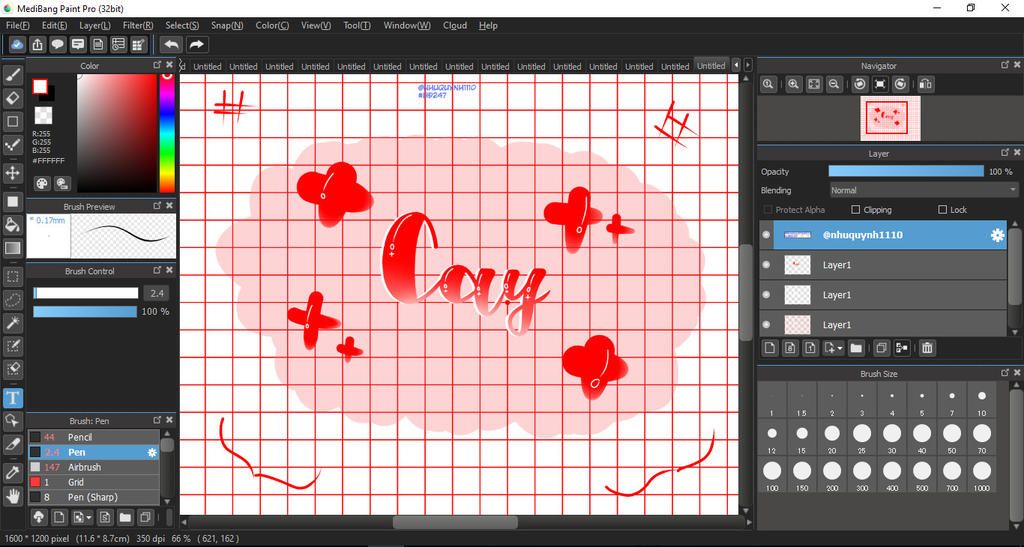The image size is (1024, 547).
Task: Duplicate the current layer
Action: tap(881, 348)
